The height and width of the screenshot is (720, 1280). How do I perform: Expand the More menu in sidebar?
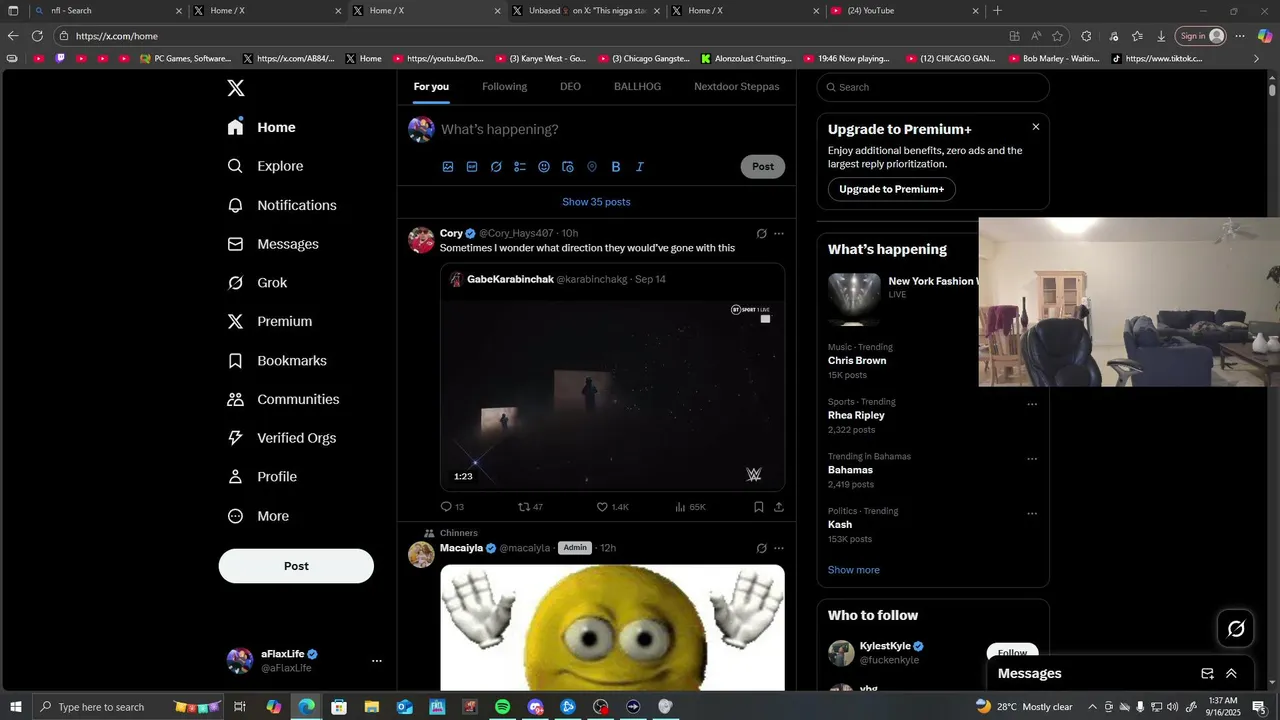coord(258,516)
